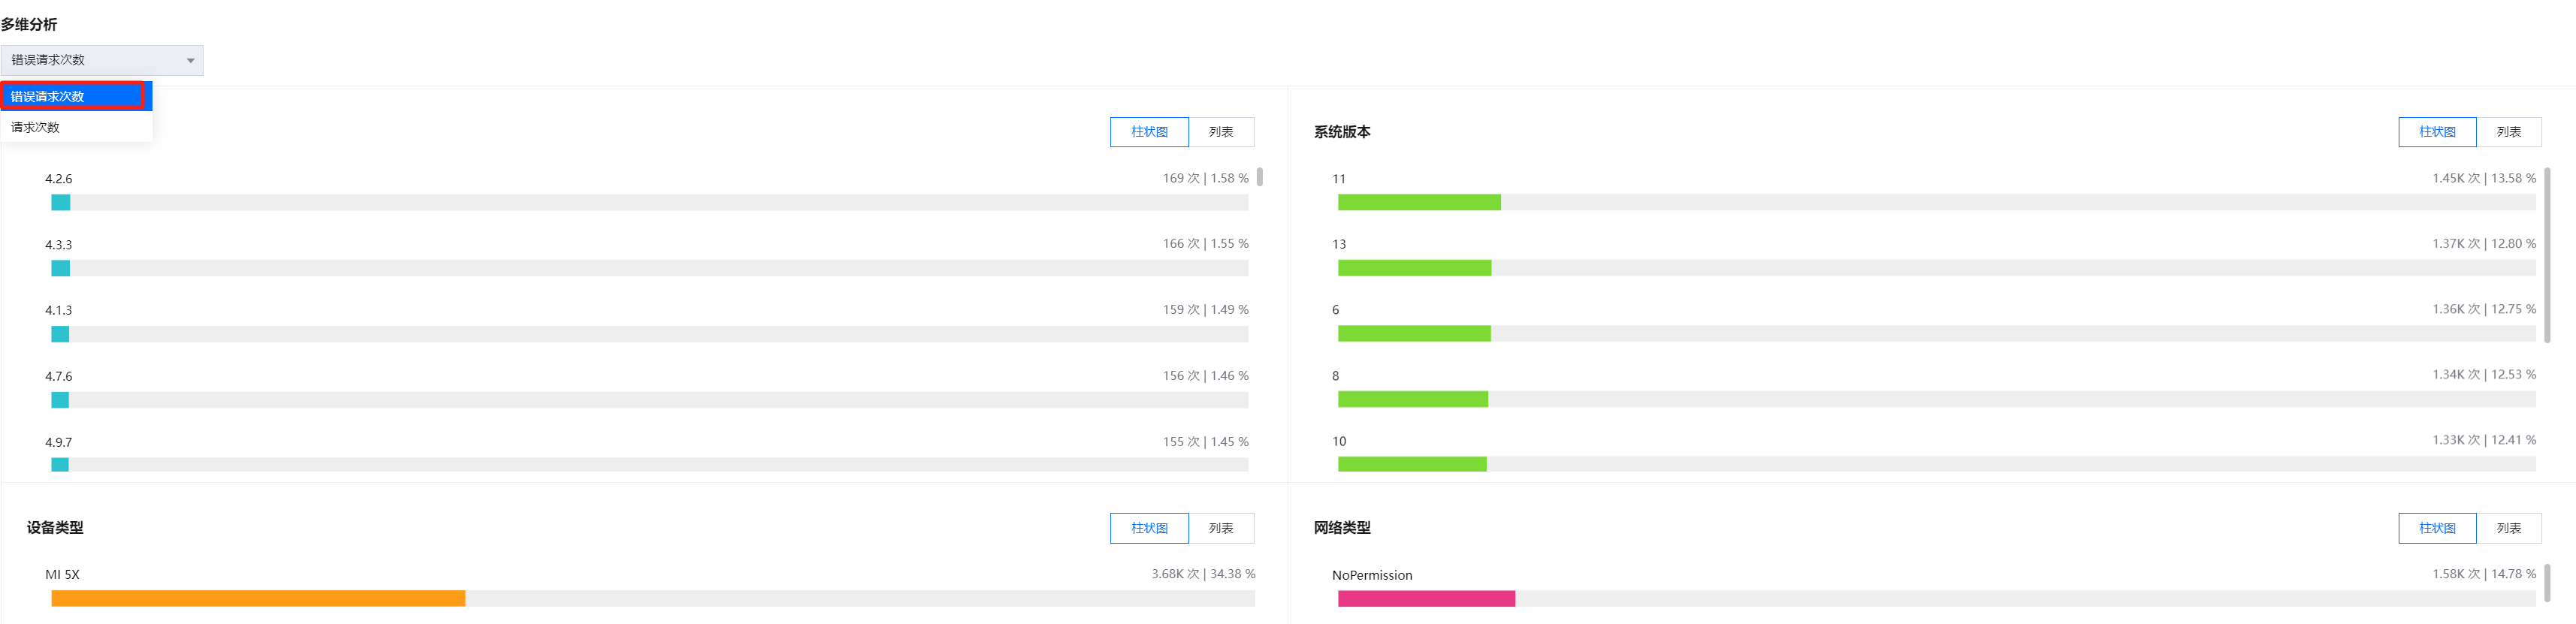Click the scrollbar in the 系统版本 panel

2546,255
